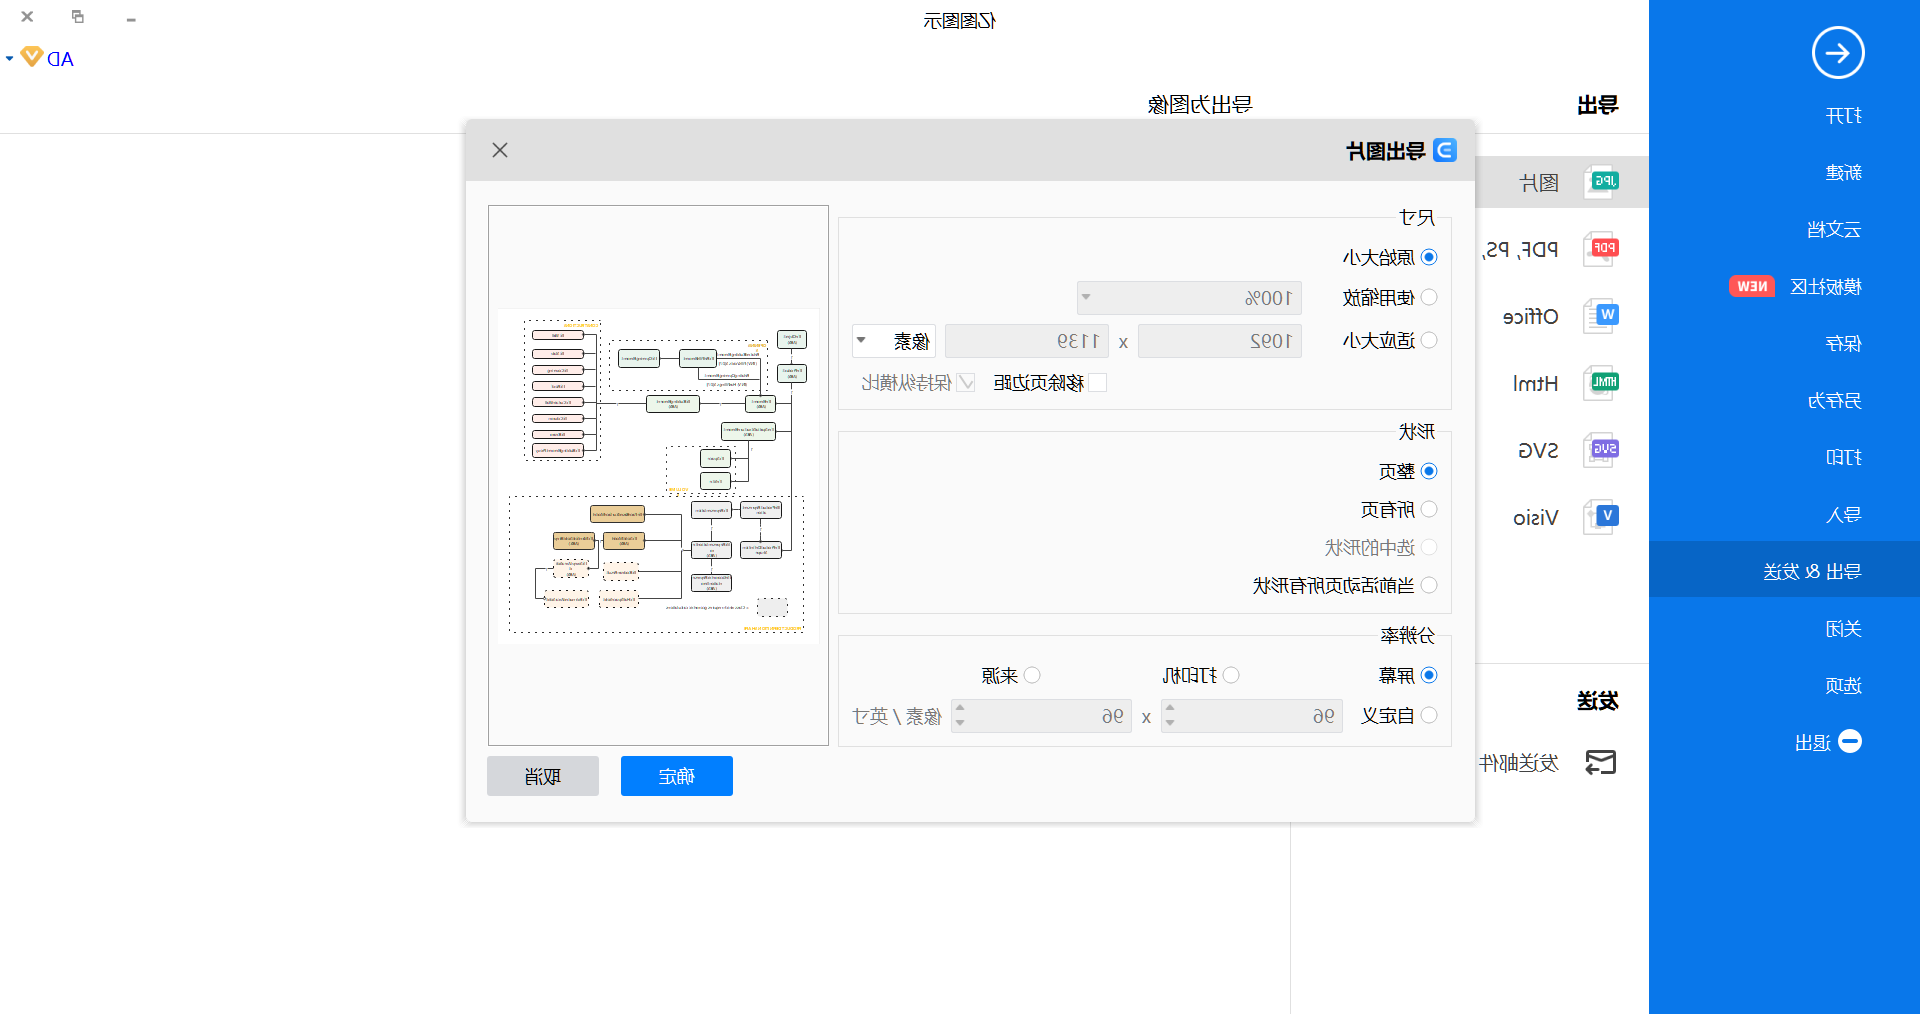
Task: Click the image export type label
Action: (1540, 182)
